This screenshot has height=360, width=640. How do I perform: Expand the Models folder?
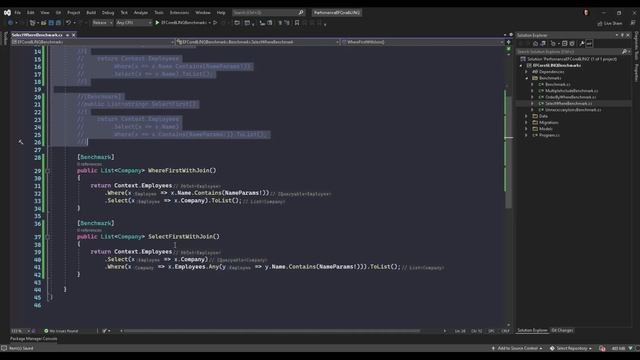click(526, 129)
